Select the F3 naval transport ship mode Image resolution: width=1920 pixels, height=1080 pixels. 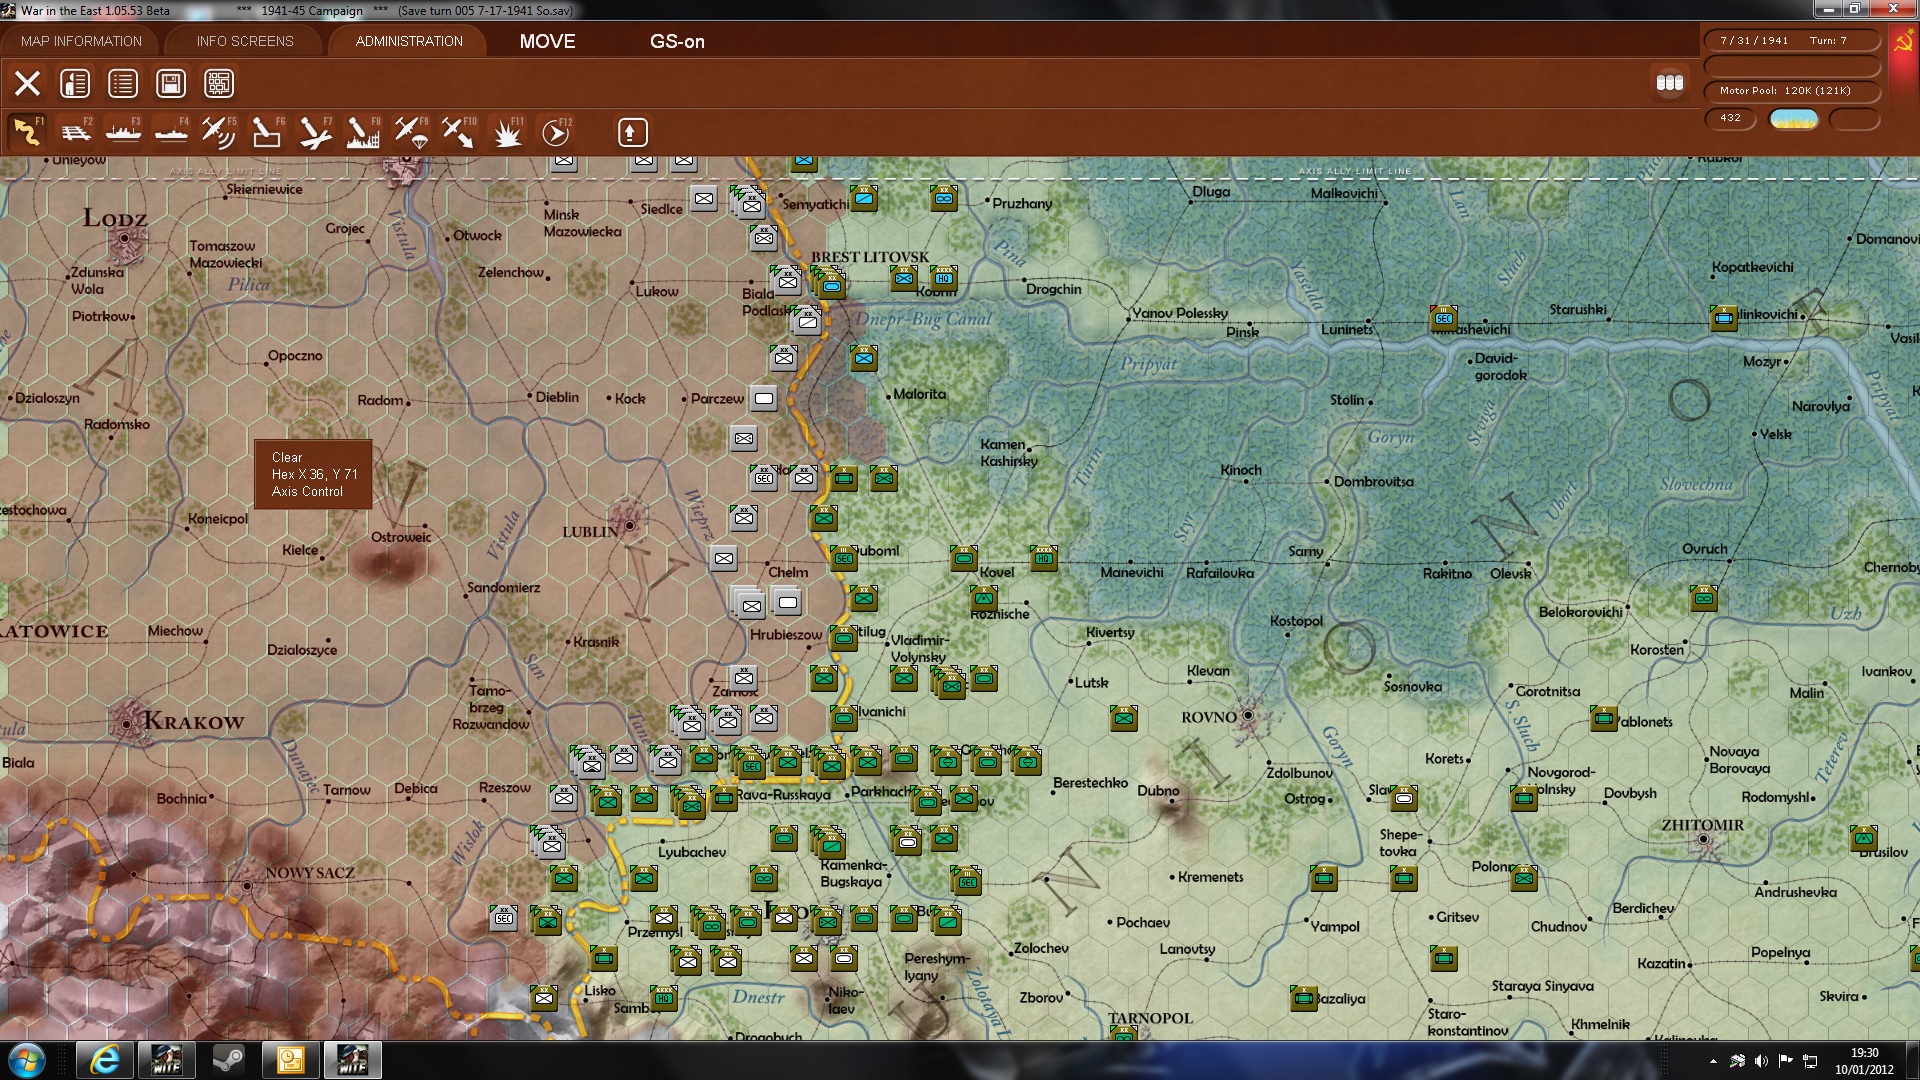pyautogui.click(x=123, y=132)
